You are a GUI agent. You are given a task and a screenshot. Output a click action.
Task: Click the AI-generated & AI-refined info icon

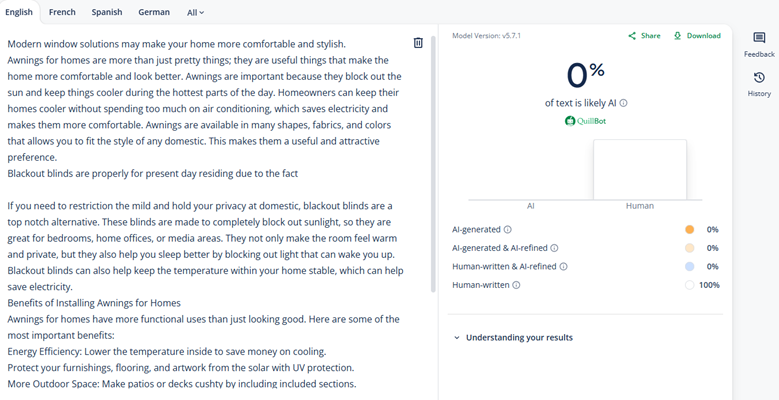(x=555, y=248)
